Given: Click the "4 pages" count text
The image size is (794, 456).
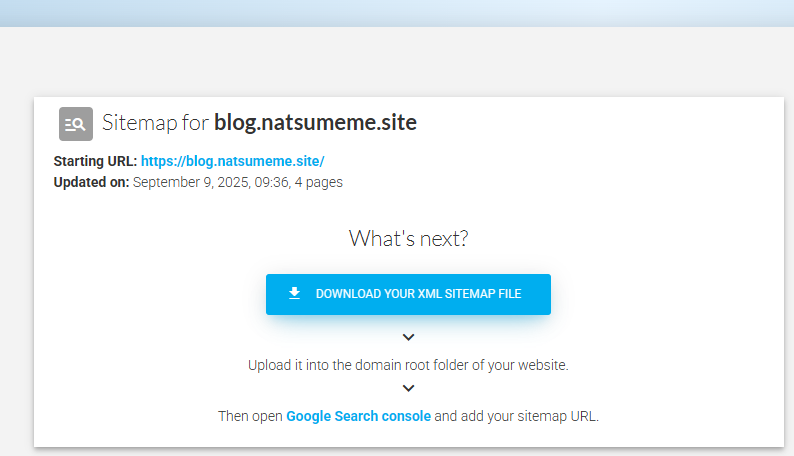Looking at the screenshot, I should coord(319,182).
